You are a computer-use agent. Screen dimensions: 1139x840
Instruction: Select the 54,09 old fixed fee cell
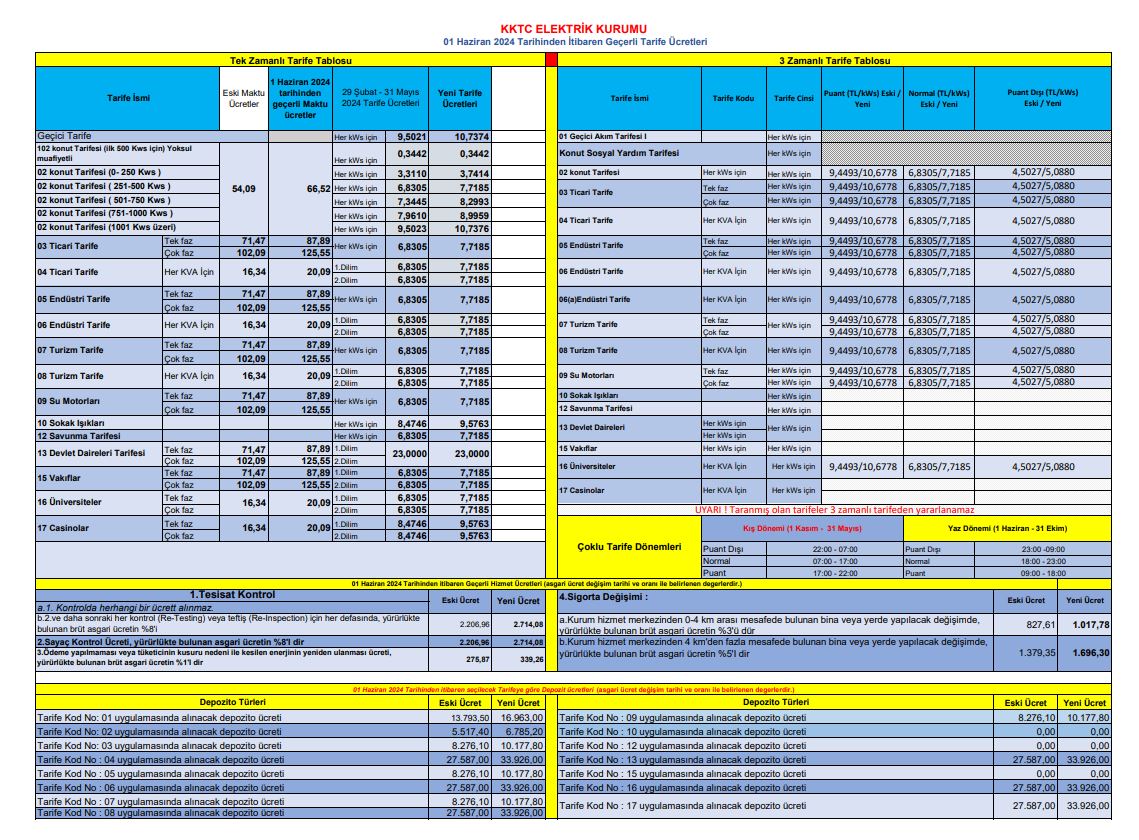tap(243, 187)
